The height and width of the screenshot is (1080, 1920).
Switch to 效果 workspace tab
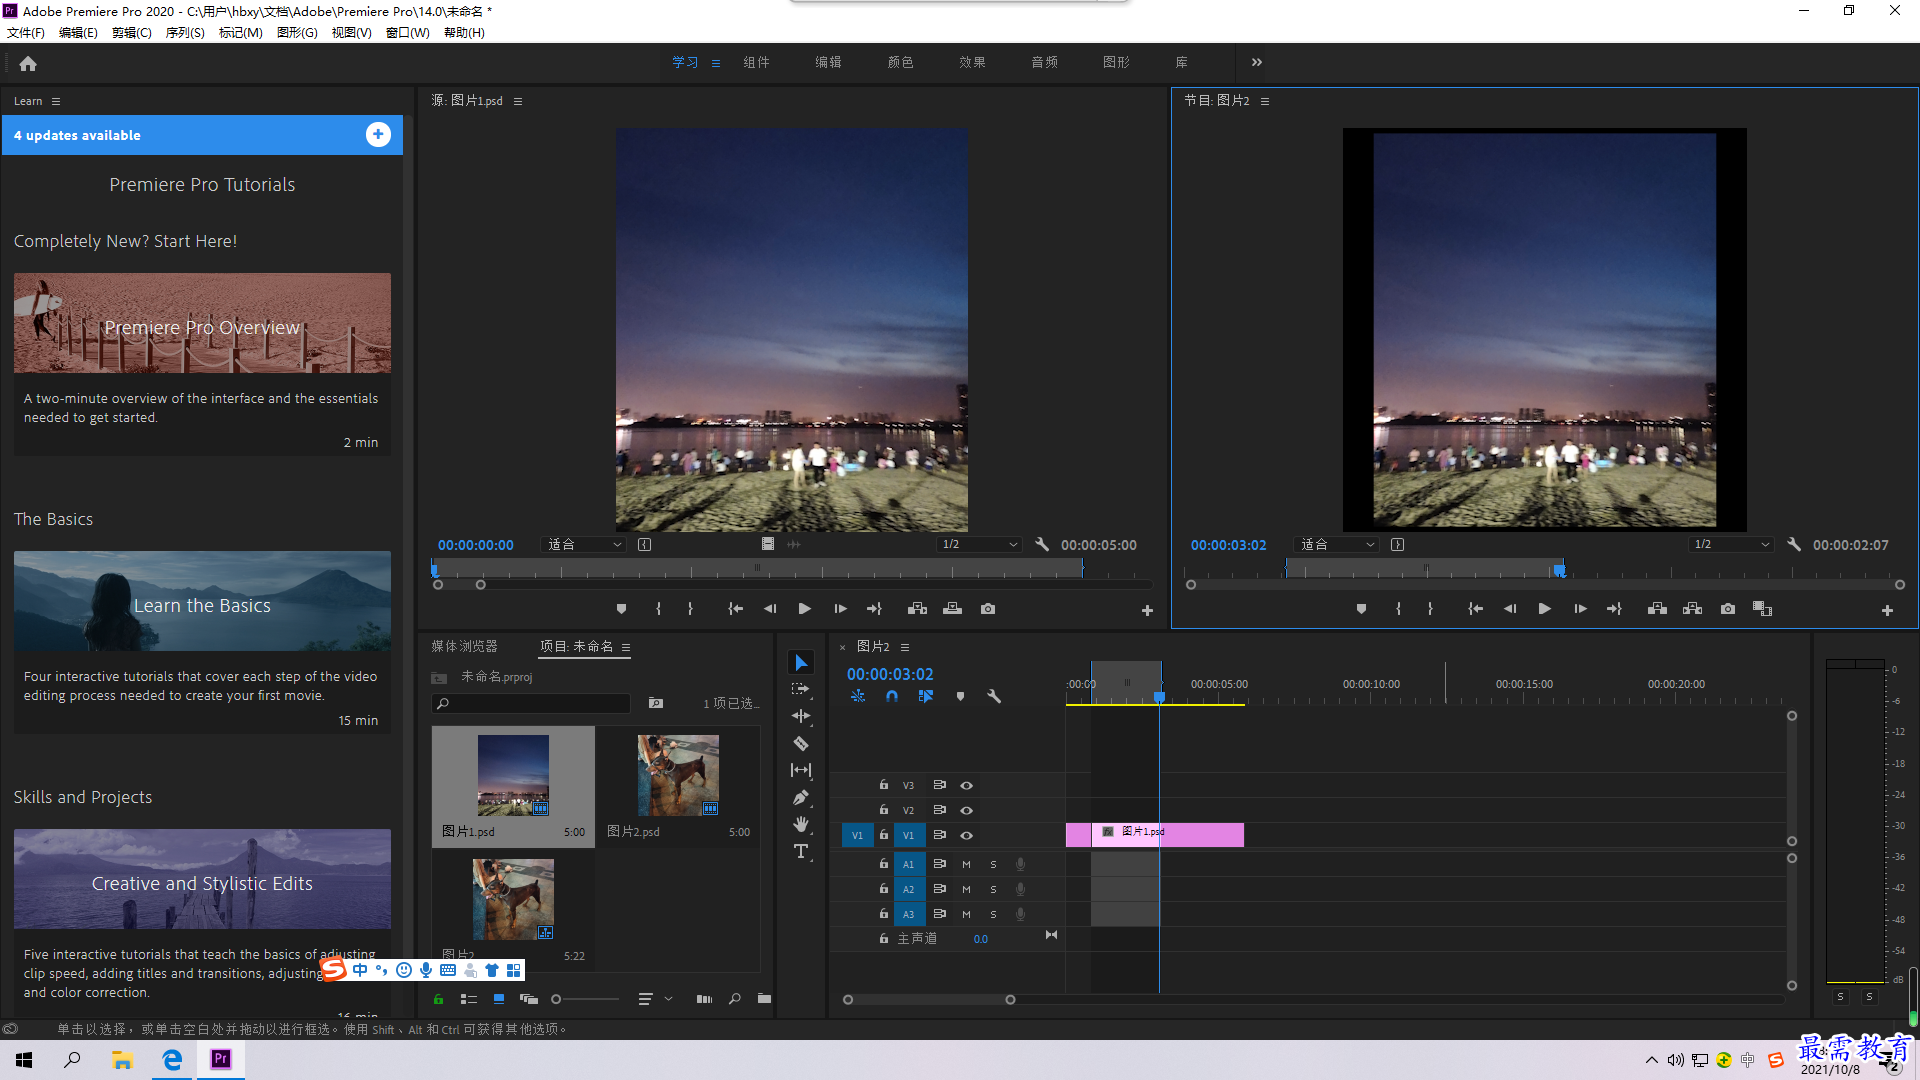972,62
